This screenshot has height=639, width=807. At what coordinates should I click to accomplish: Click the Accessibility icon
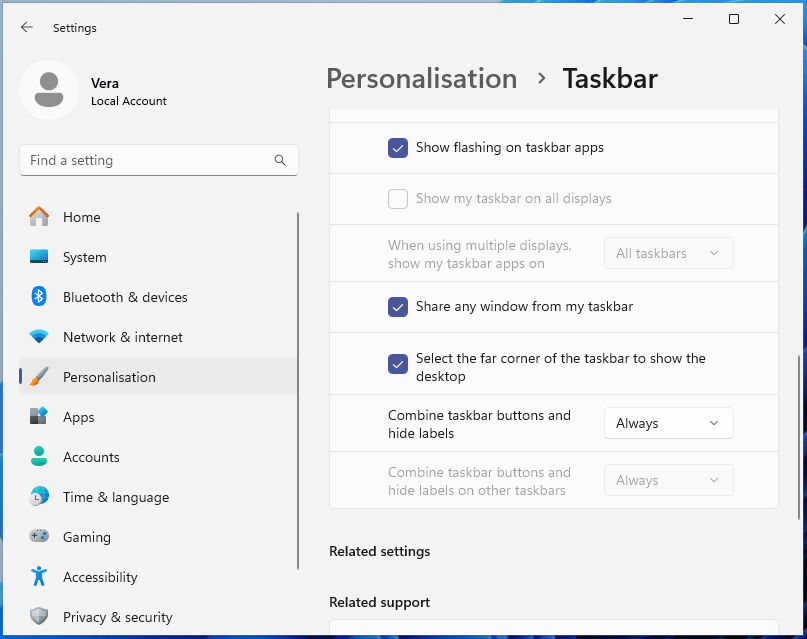tap(39, 577)
